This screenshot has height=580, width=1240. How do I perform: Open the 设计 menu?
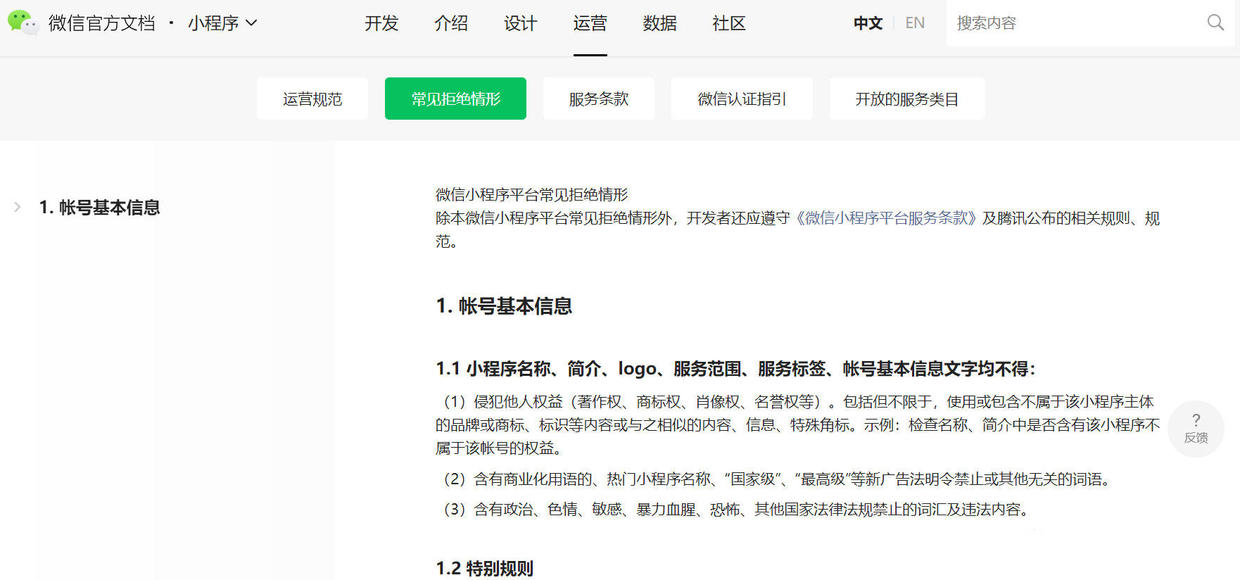(521, 23)
